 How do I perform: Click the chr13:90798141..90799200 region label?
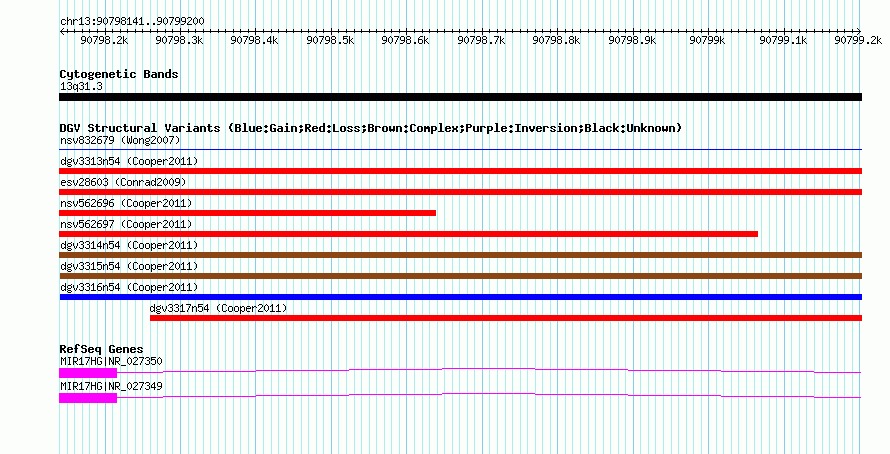pyautogui.click(x=132, y=22)
